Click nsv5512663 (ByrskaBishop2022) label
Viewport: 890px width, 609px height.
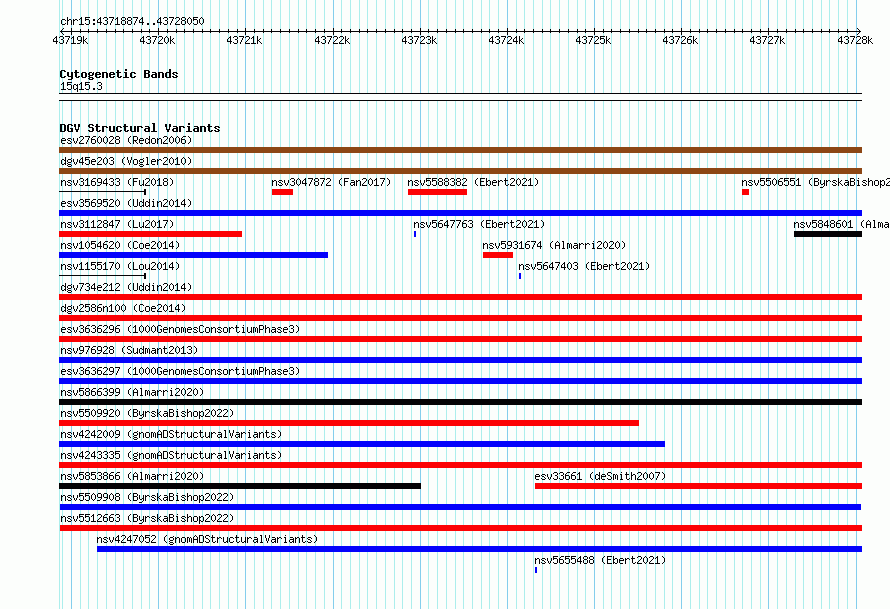[x=147, y=518]
